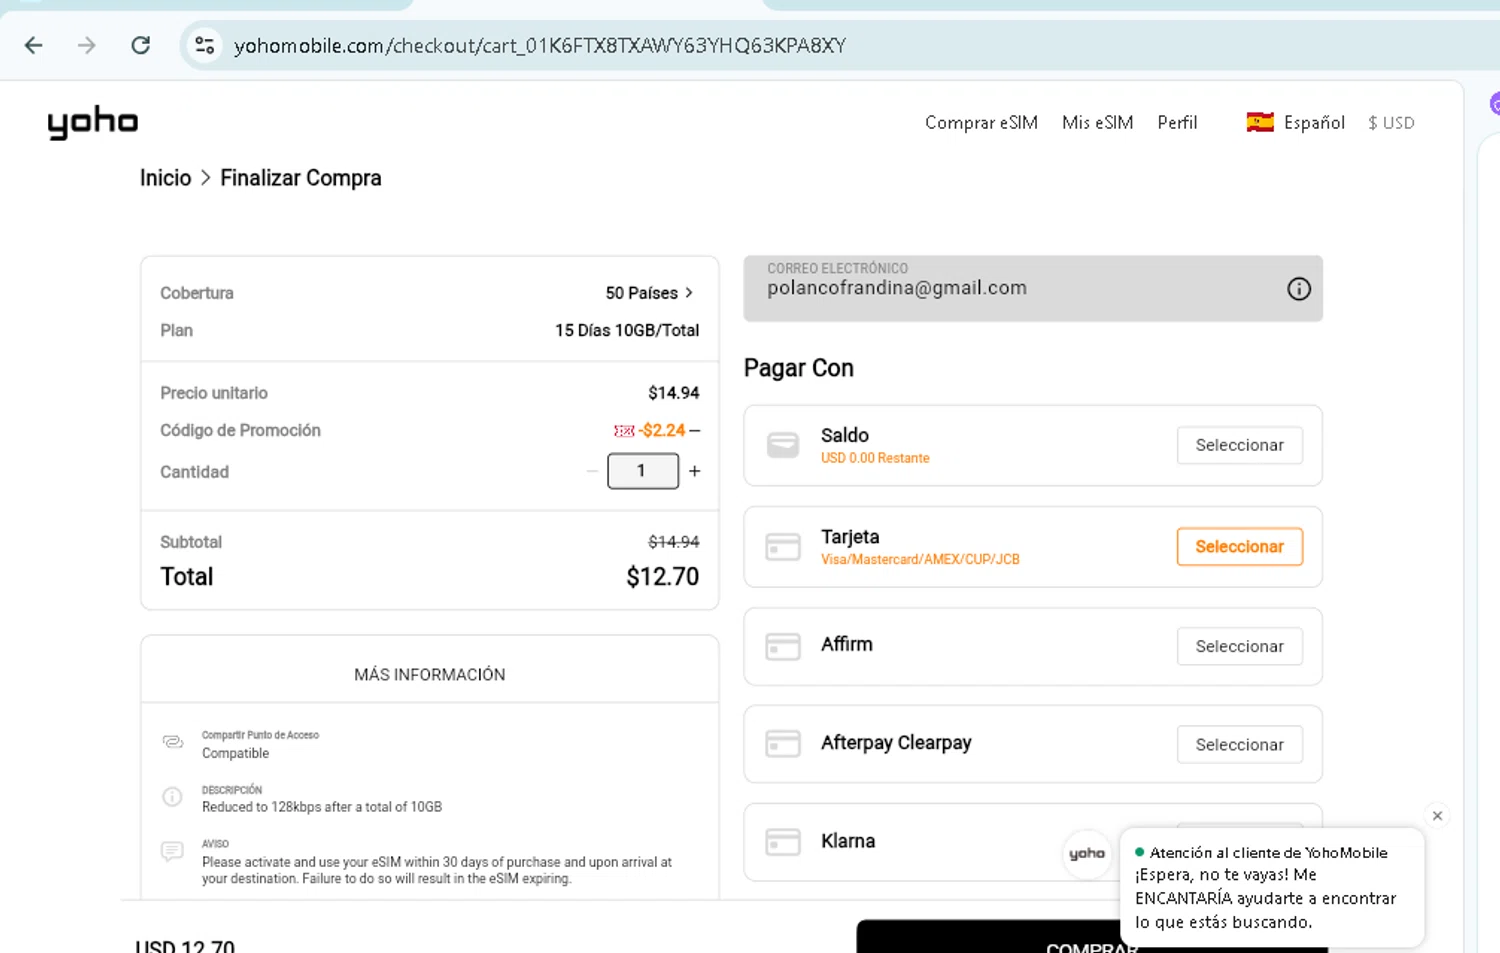The image size is (1500, 953).
Task: Click the struck-through $14.94 subtotal
Action: (674, 542)
